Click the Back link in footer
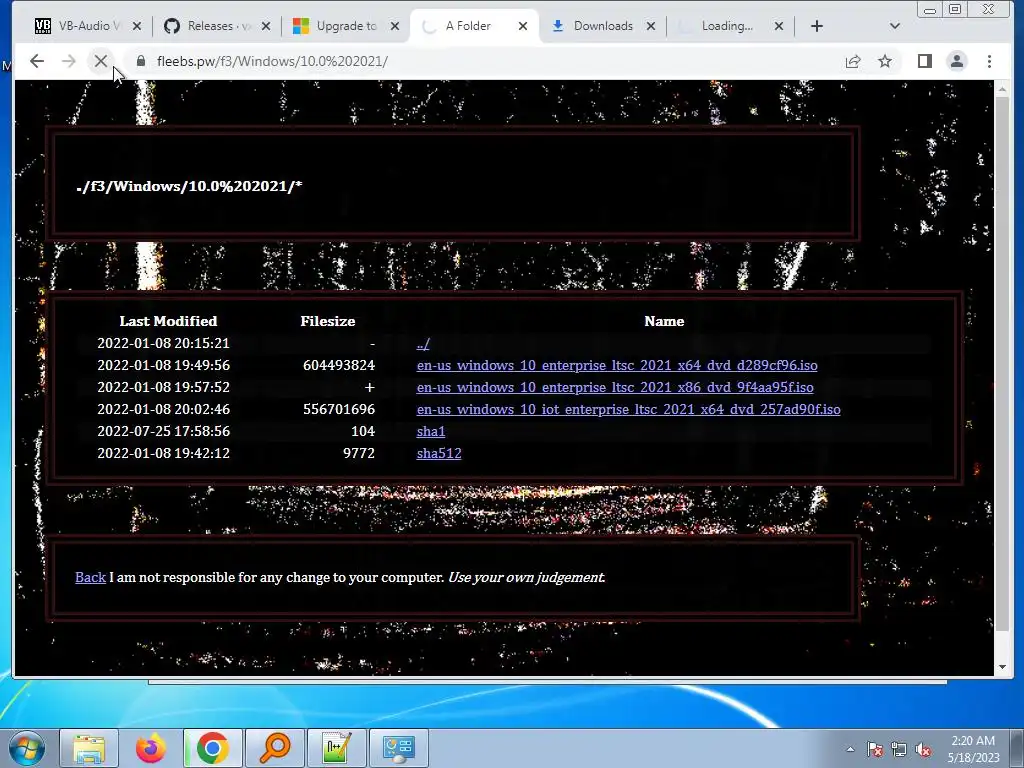The height and width of the screenshot is (768, 1024). coord(90,577)
